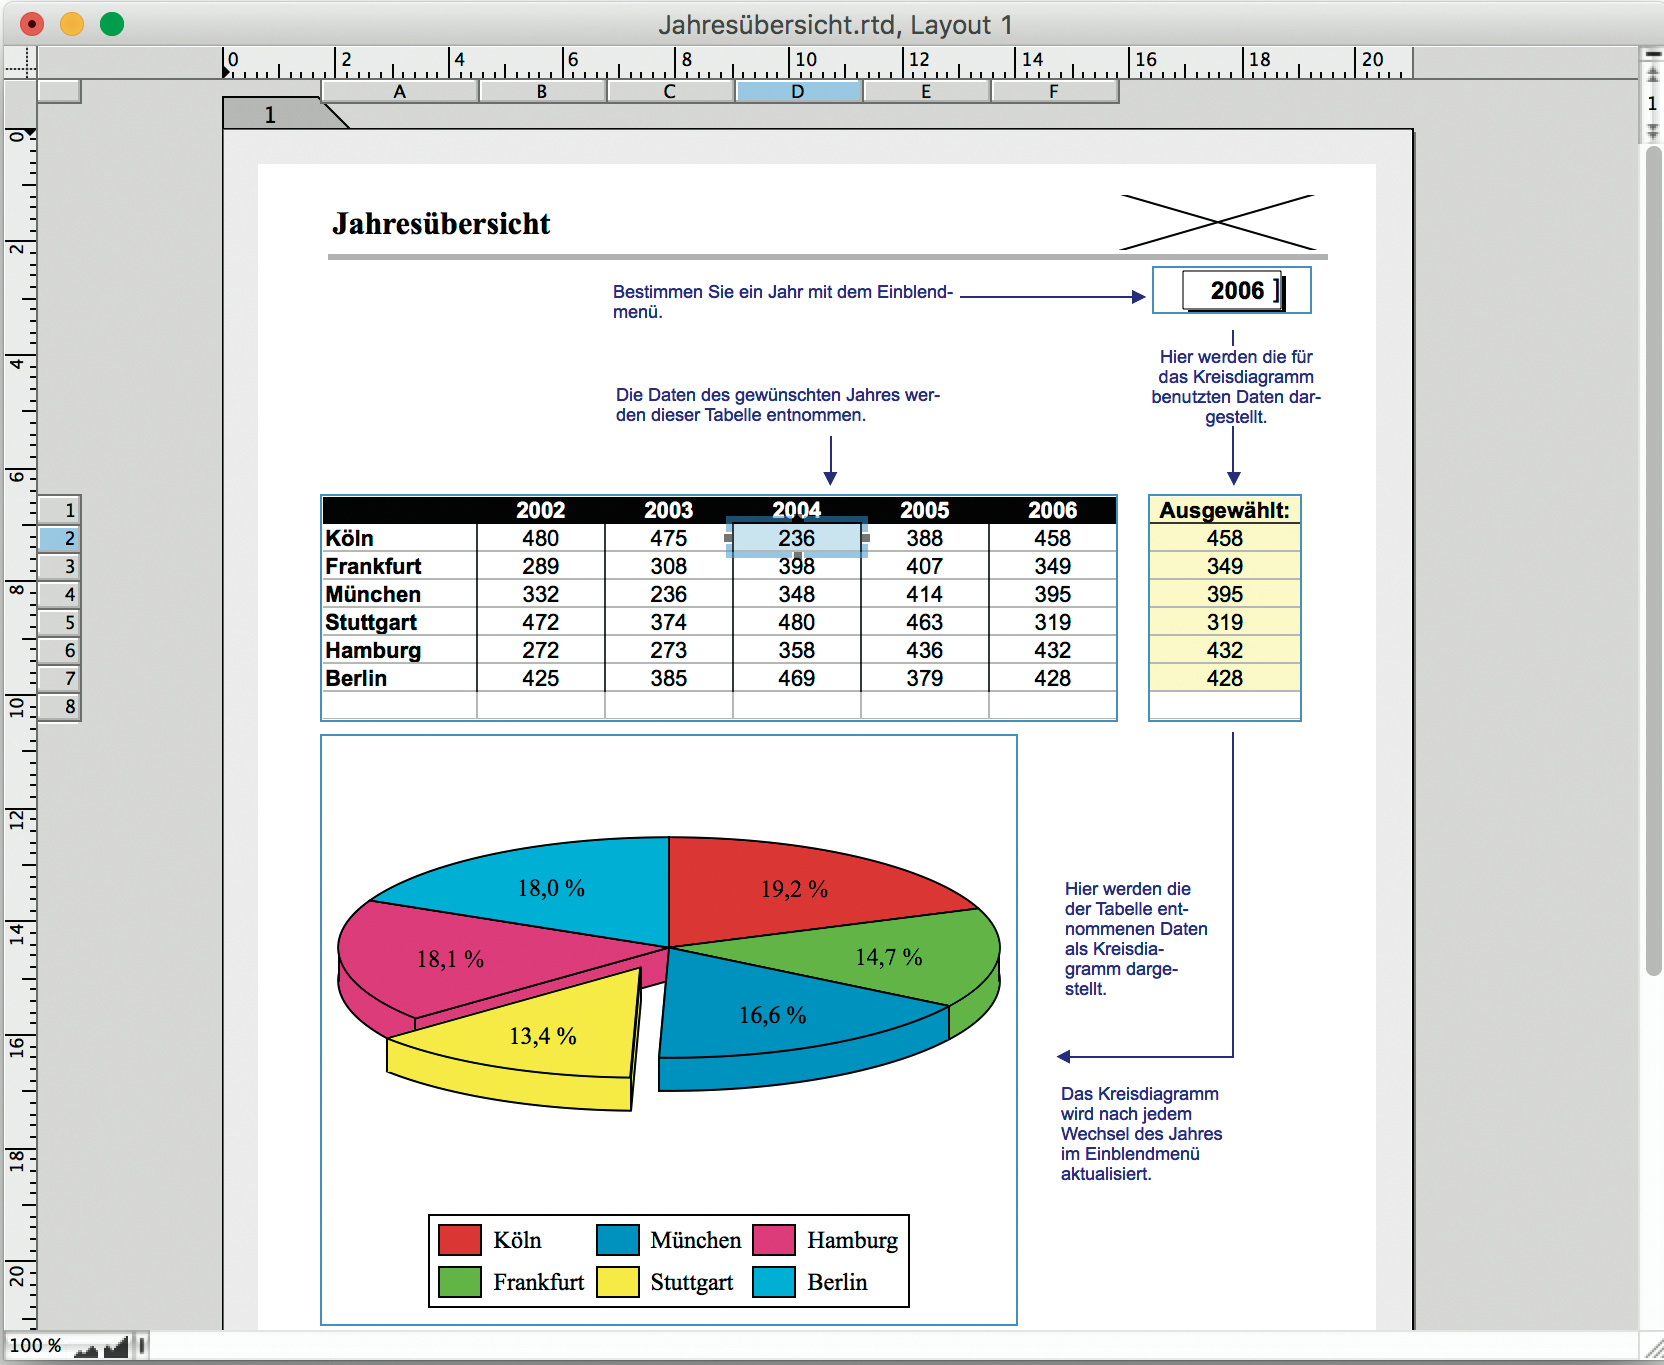
Task: Click the split handle above the page arrows
Action: point(1652,53)
